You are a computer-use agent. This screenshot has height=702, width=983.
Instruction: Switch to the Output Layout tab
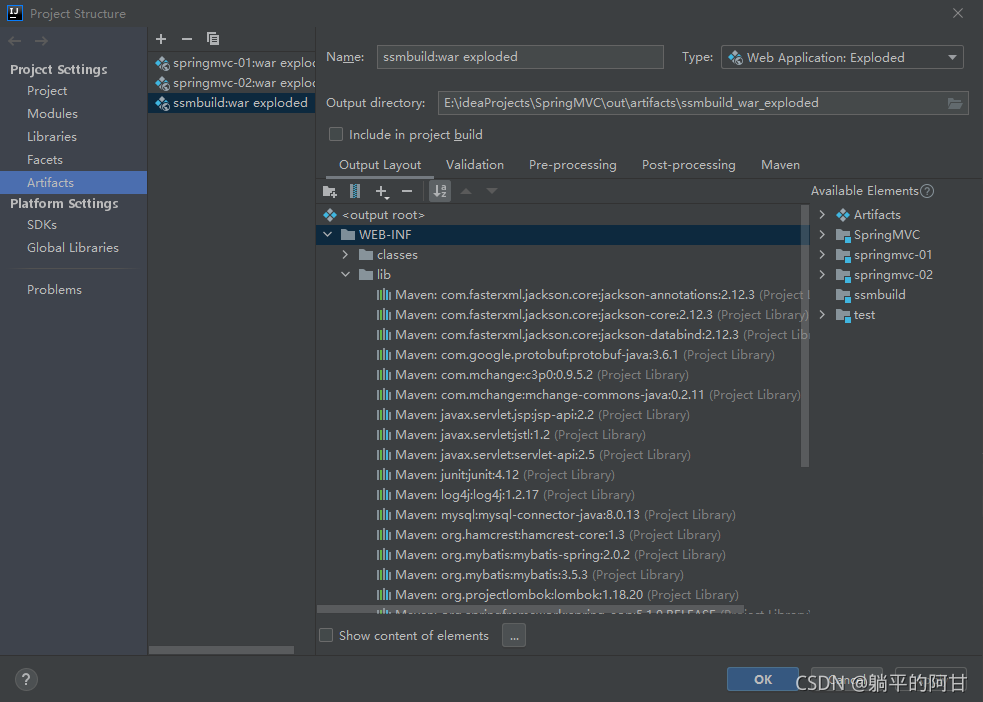coord(380,165)
